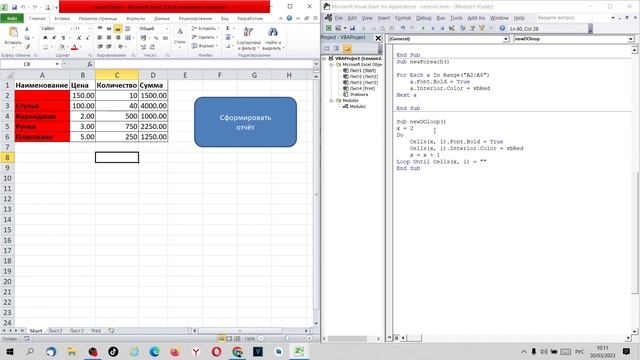Toggle Underline formatting in Excel ribbon
Image resolution: width=640 pixels, height=360 pixels.
63,38
